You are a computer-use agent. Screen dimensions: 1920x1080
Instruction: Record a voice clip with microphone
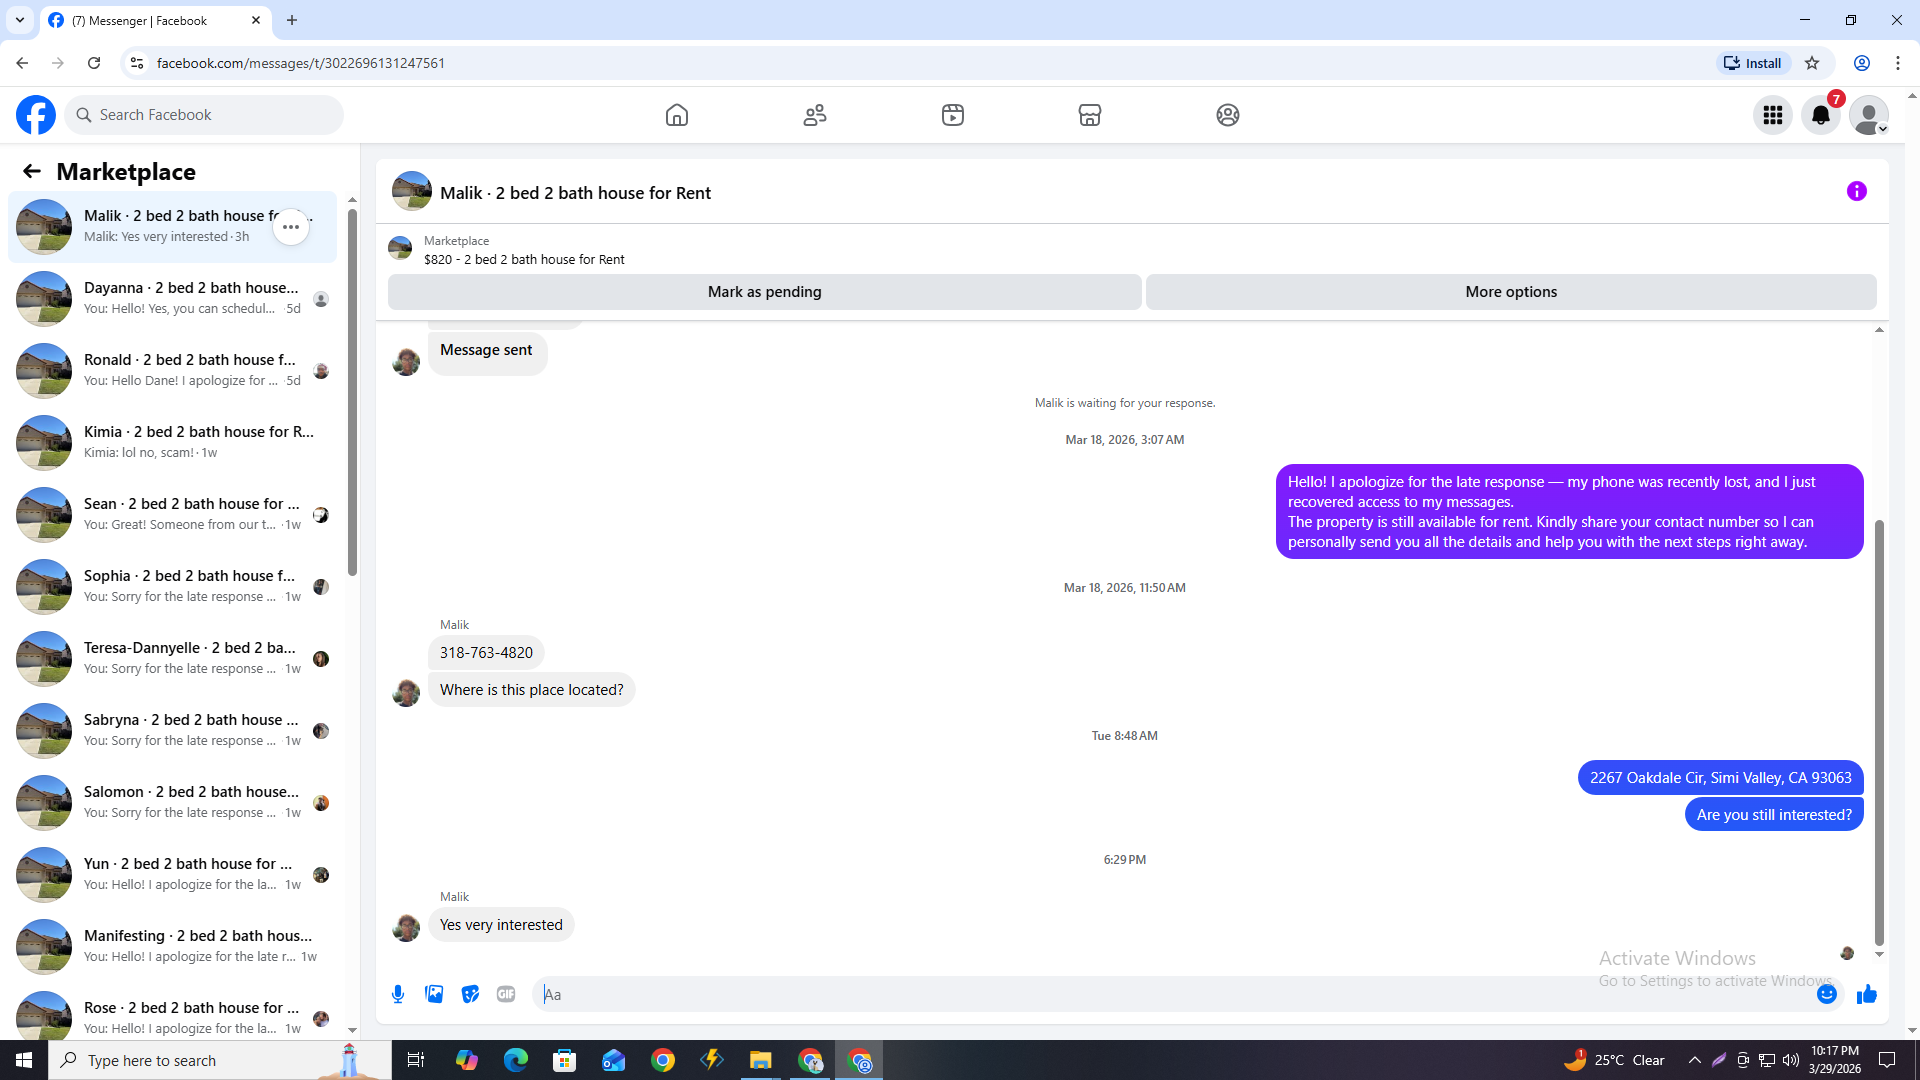pyautogui.click(x=398, y=994)
